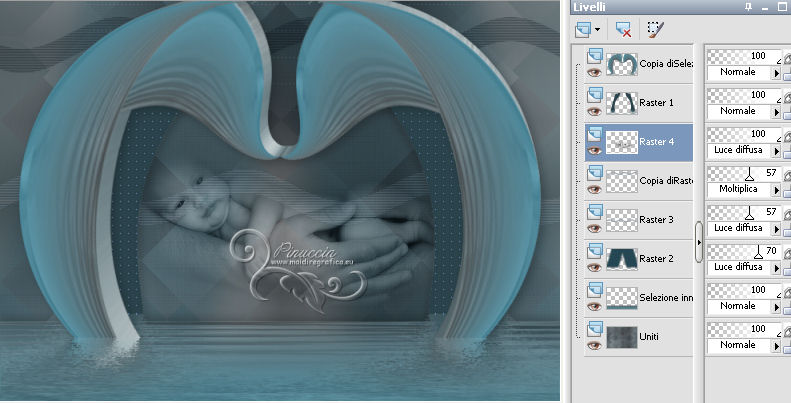This screenshot has height=403, width=791.
Task: Click the raster layer type icon of Selezione inn
Action: (x=595, y=289)
